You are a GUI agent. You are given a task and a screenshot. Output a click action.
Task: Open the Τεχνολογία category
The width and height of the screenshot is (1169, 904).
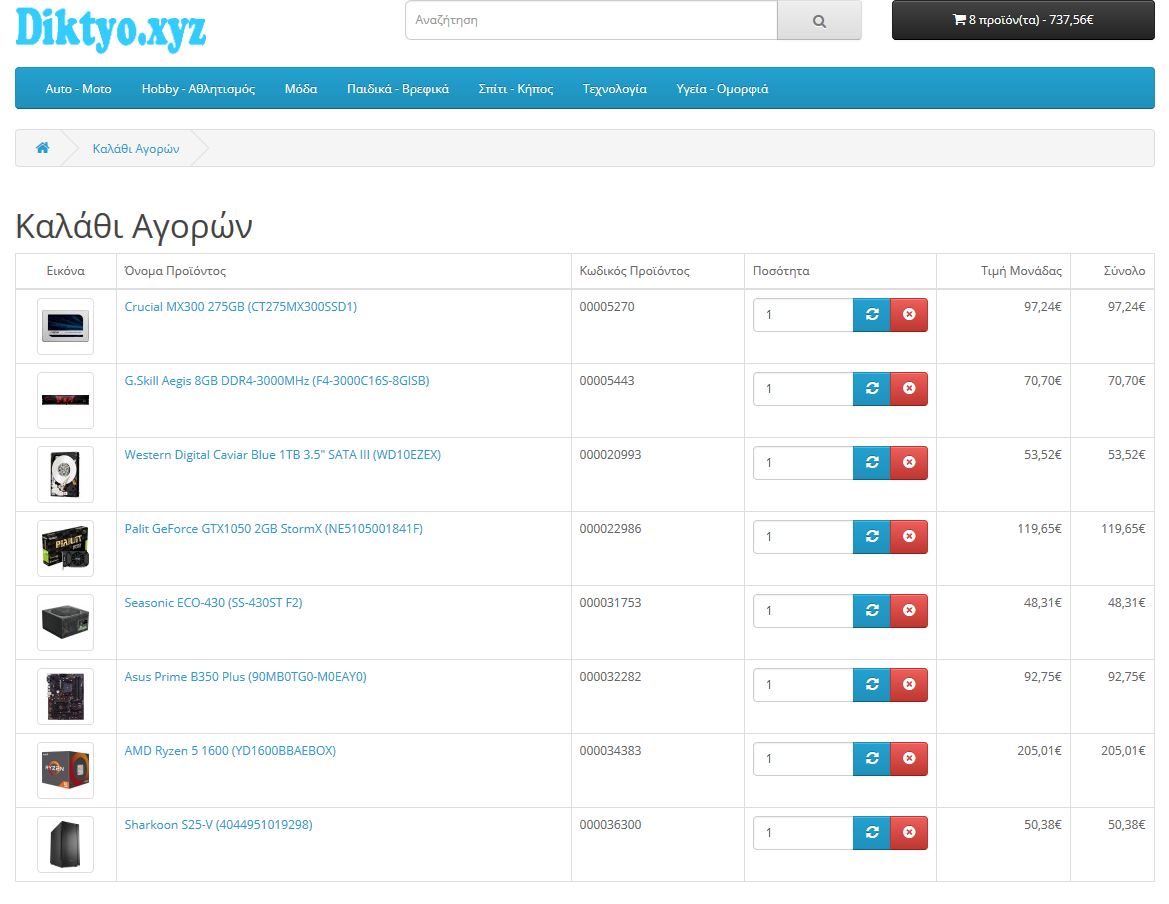coord(615,89)
